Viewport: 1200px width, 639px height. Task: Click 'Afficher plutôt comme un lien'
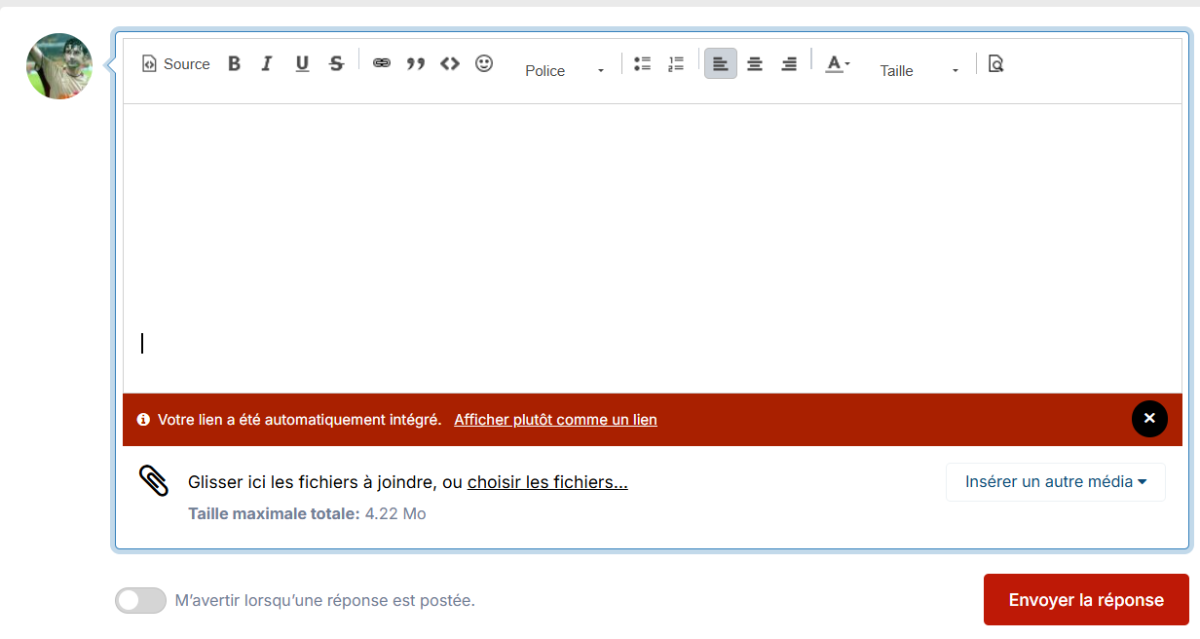tap(556, 420)
